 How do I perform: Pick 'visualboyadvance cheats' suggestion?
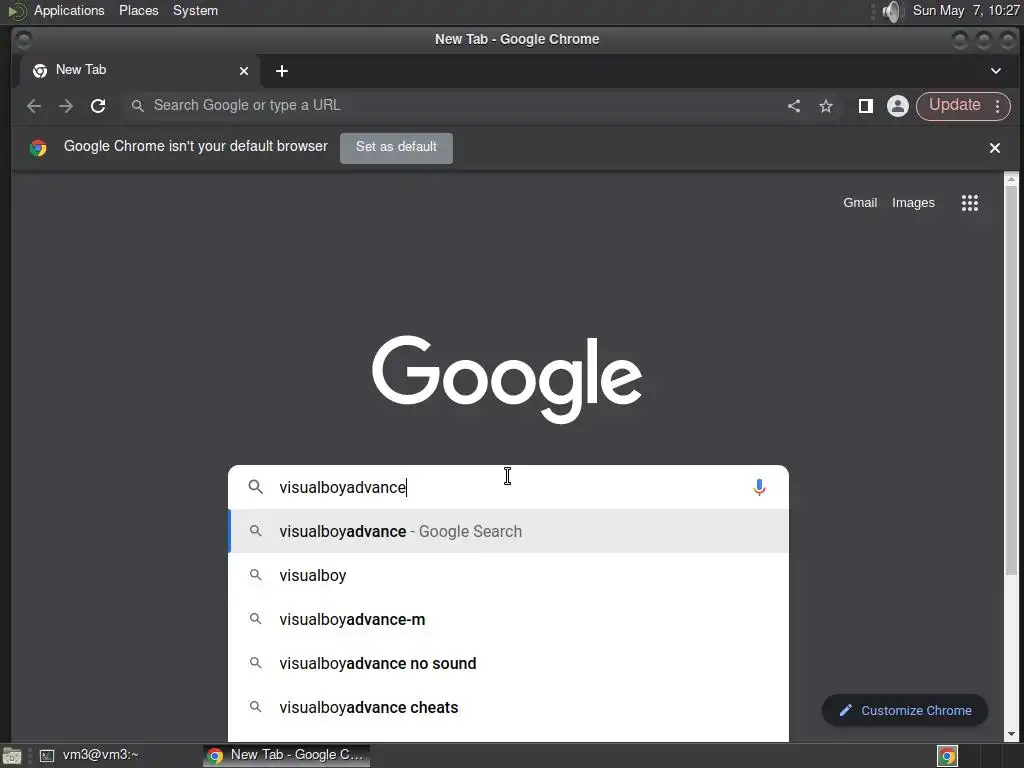coord(509,707)
